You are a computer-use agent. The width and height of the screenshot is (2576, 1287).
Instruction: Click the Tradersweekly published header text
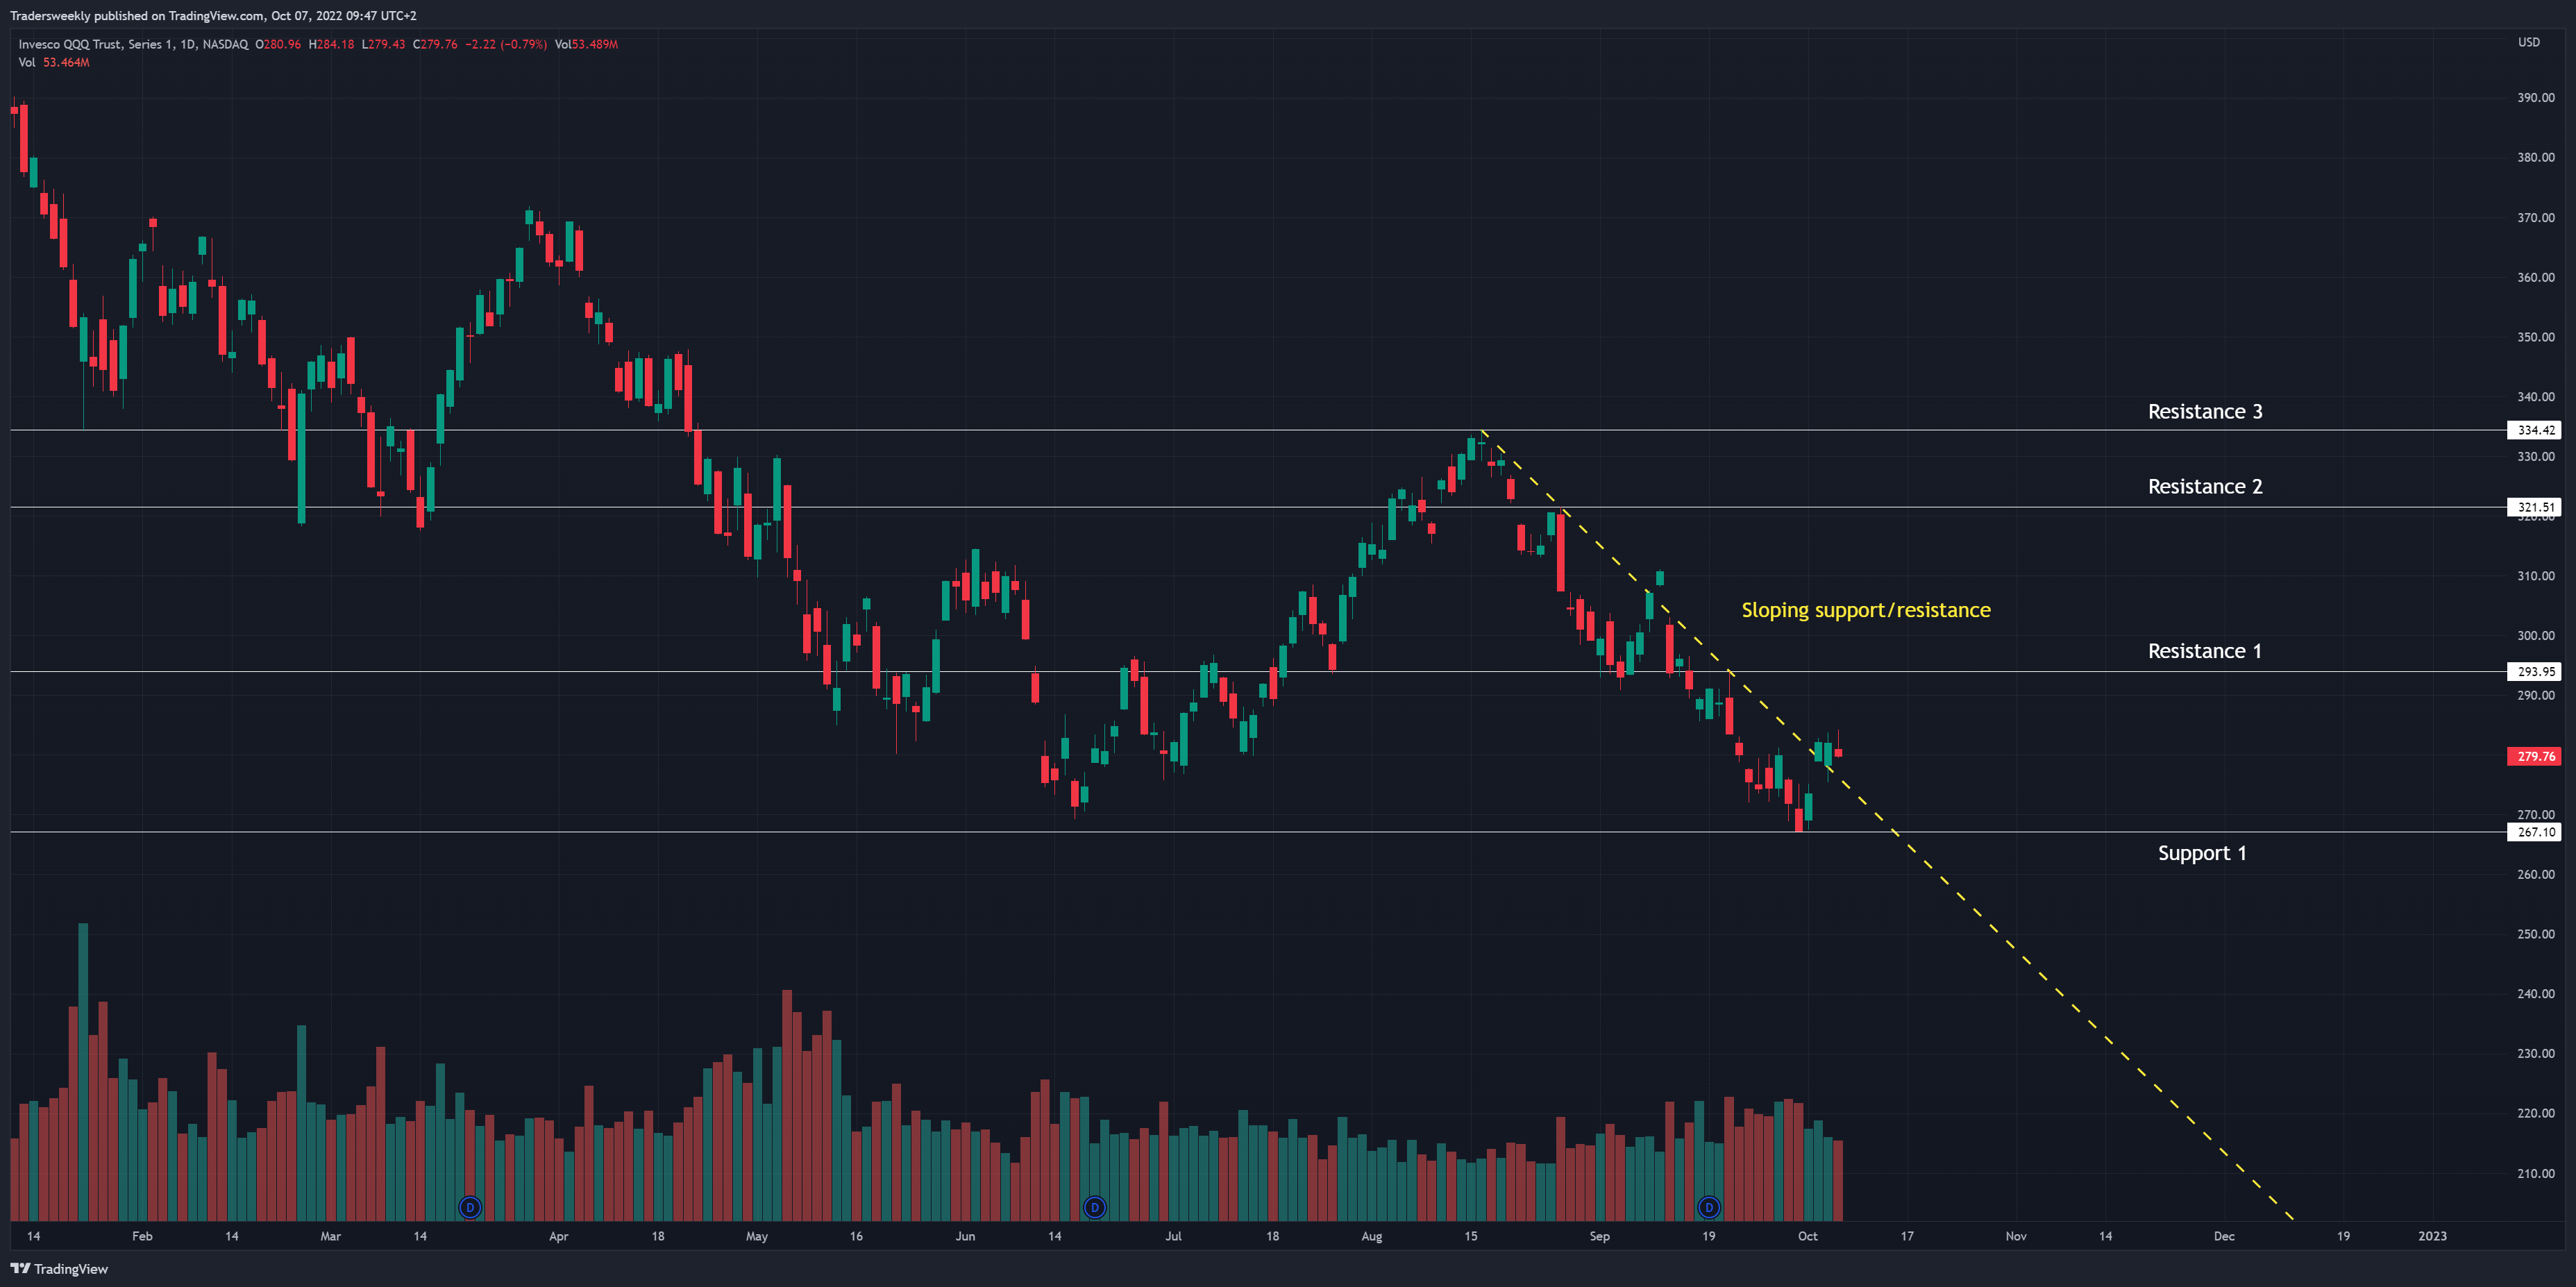click(x=213, y=15)
